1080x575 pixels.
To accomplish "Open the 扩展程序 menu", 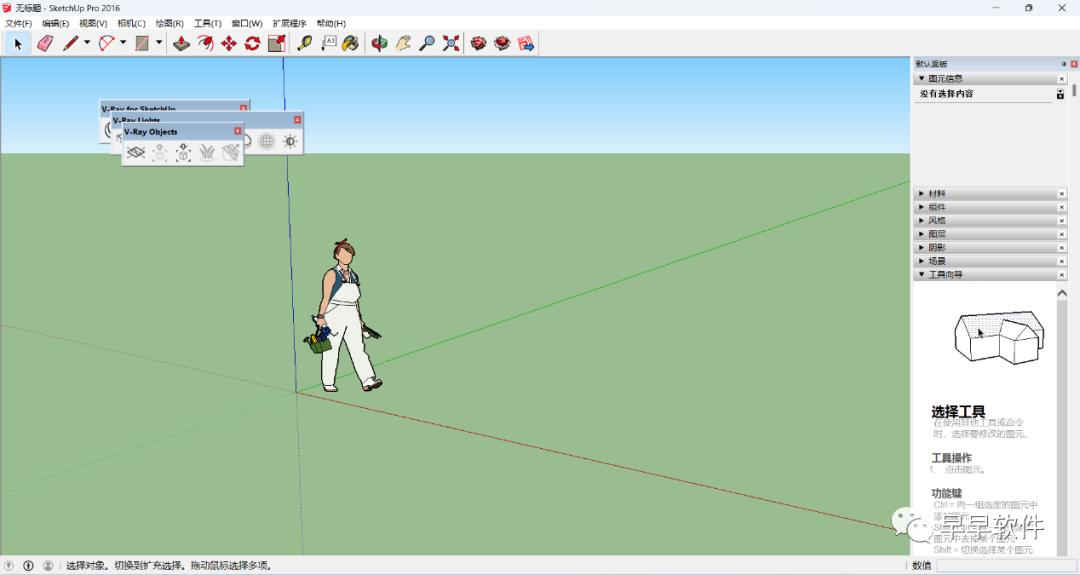I will click(289, 23).
